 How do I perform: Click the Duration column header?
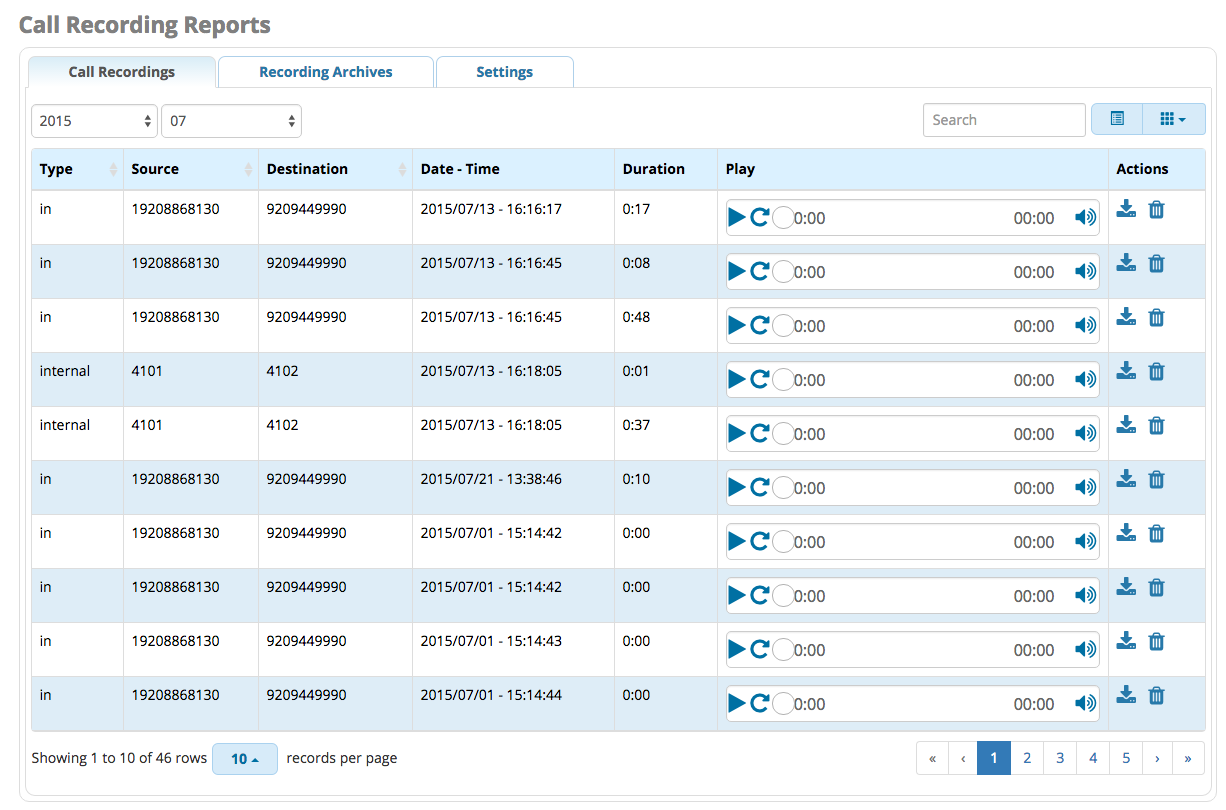click(666, 169)
